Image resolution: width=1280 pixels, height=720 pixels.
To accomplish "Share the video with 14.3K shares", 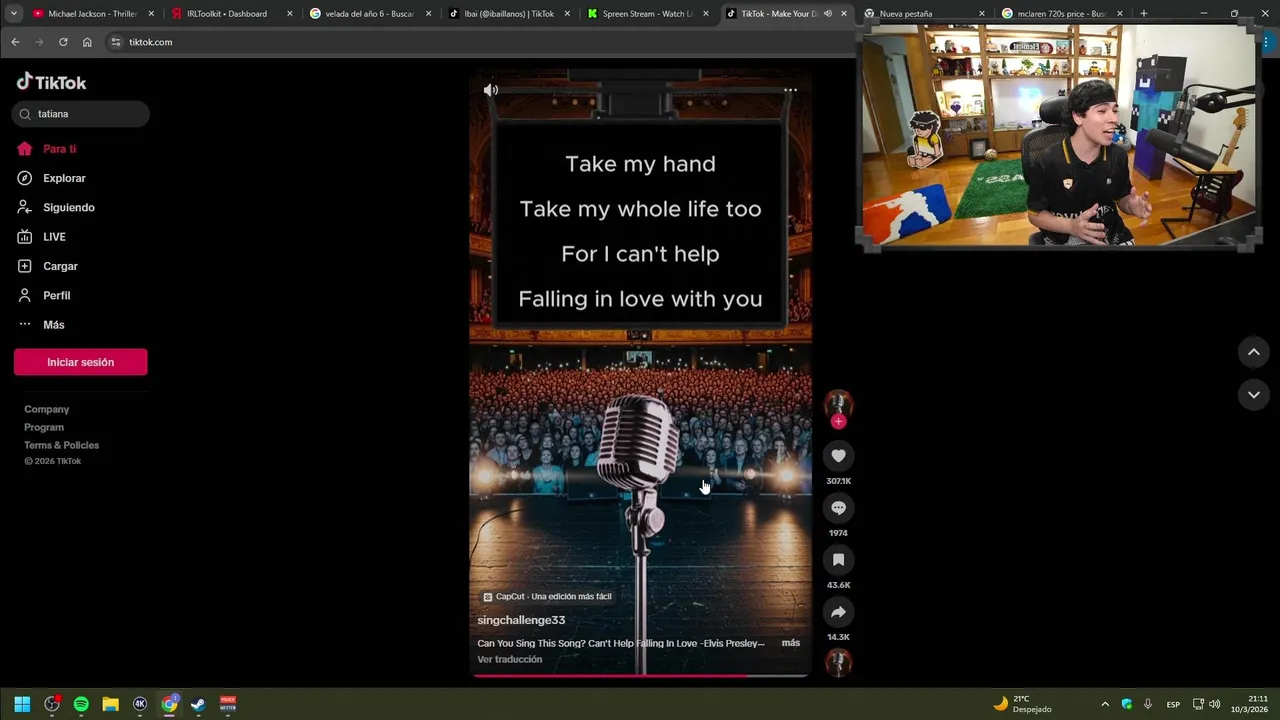I will click(838, 612).
